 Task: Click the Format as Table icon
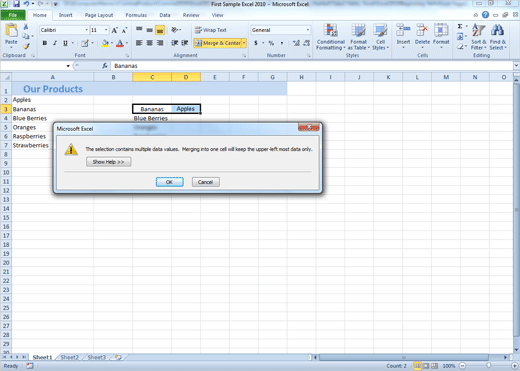[x=359, y=37]
